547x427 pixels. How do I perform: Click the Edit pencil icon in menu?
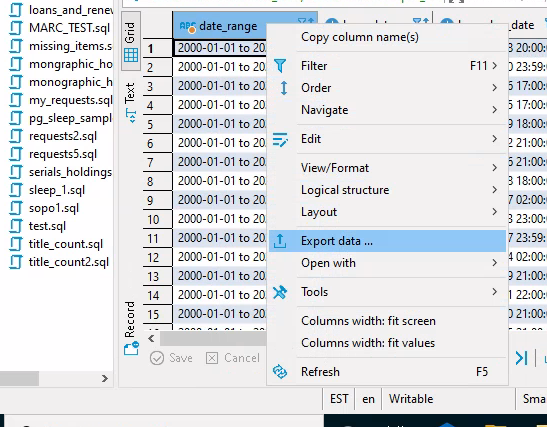pyautogui.click(x=280, y=140)
